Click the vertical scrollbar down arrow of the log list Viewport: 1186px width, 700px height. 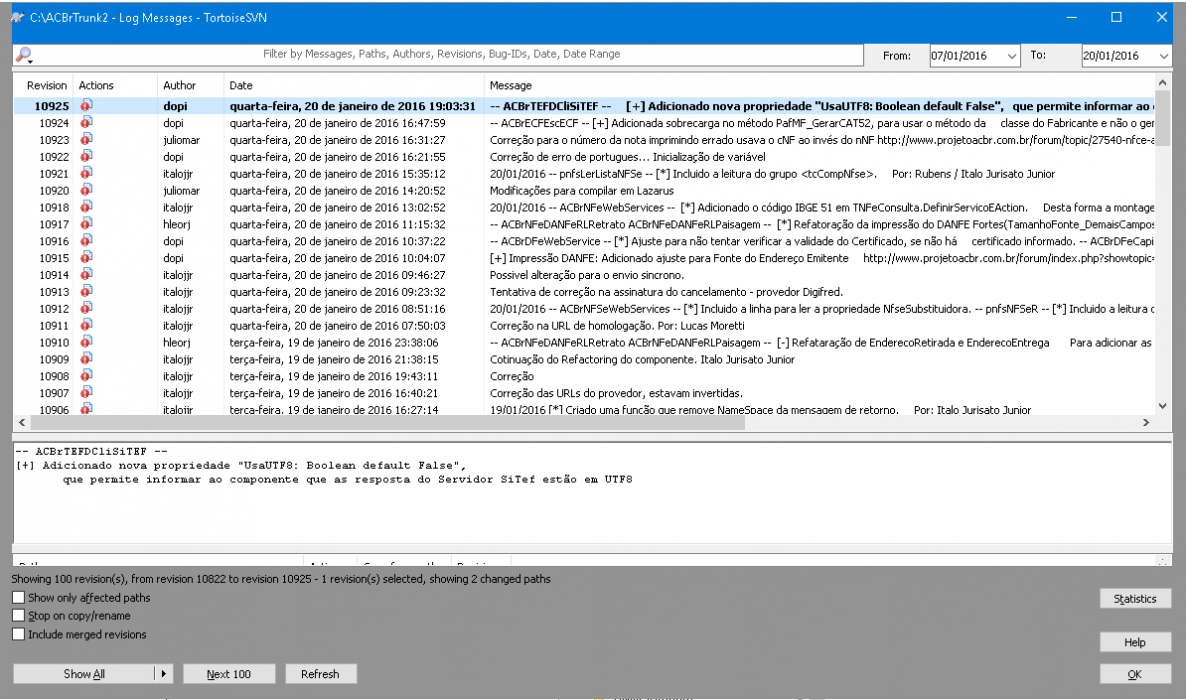pos(1163,406)
